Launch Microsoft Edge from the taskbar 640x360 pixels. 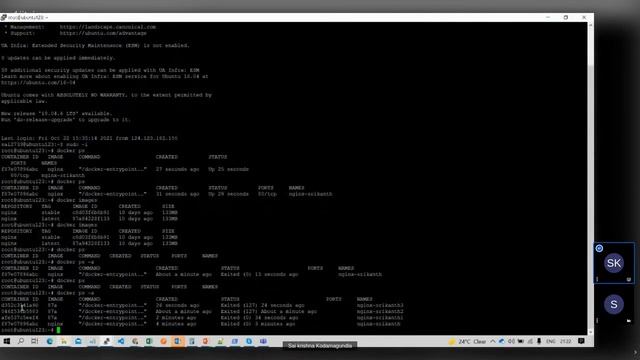click(x=49, y=341)
